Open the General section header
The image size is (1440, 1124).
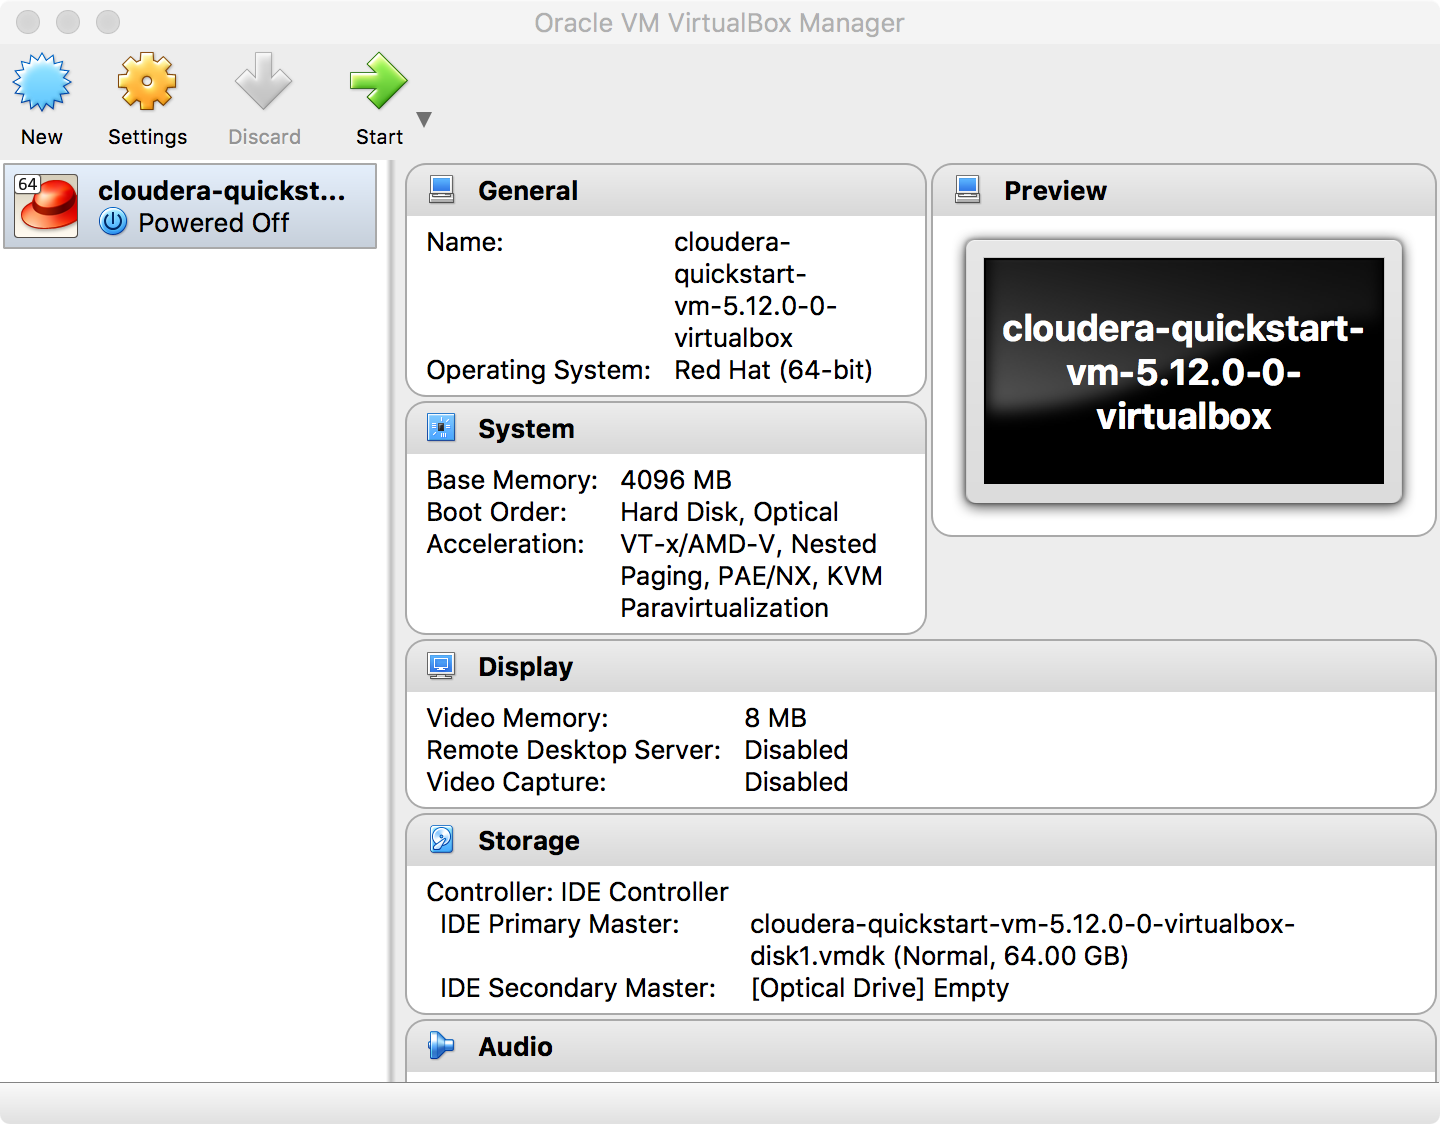(x=527, y=191)
